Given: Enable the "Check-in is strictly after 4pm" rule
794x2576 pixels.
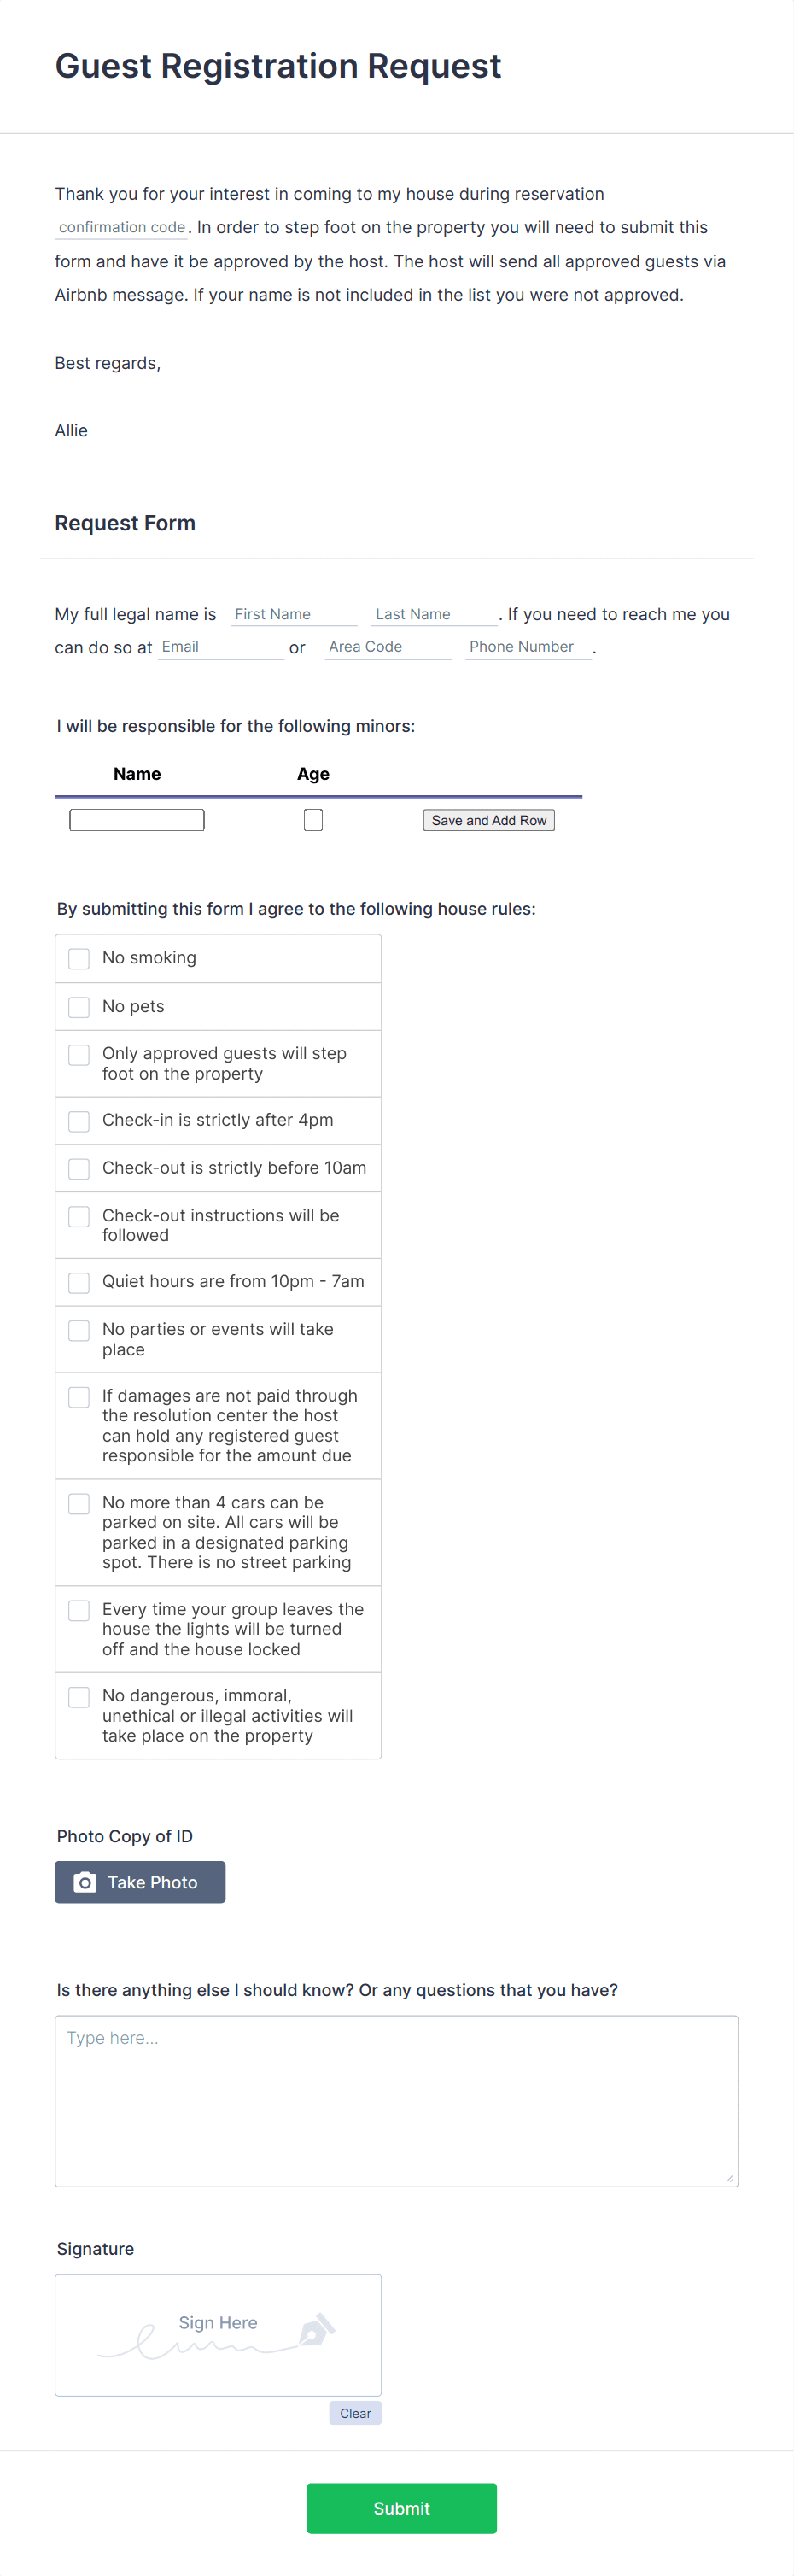Looking at the screenshot, I should 78,1121.
